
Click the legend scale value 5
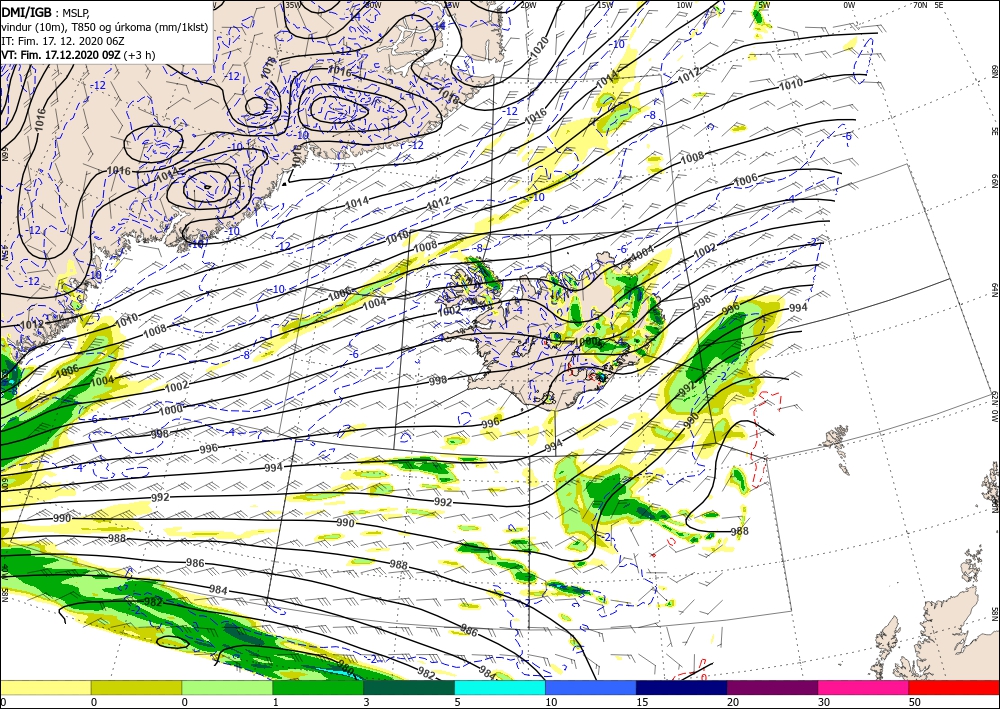[x=458, y=702]
